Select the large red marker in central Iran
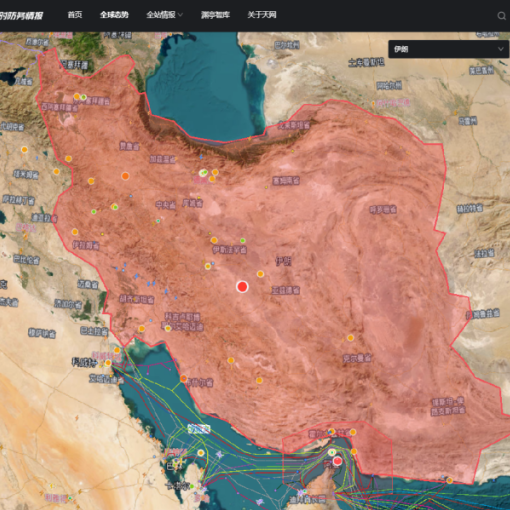 [x=242, y=286]
